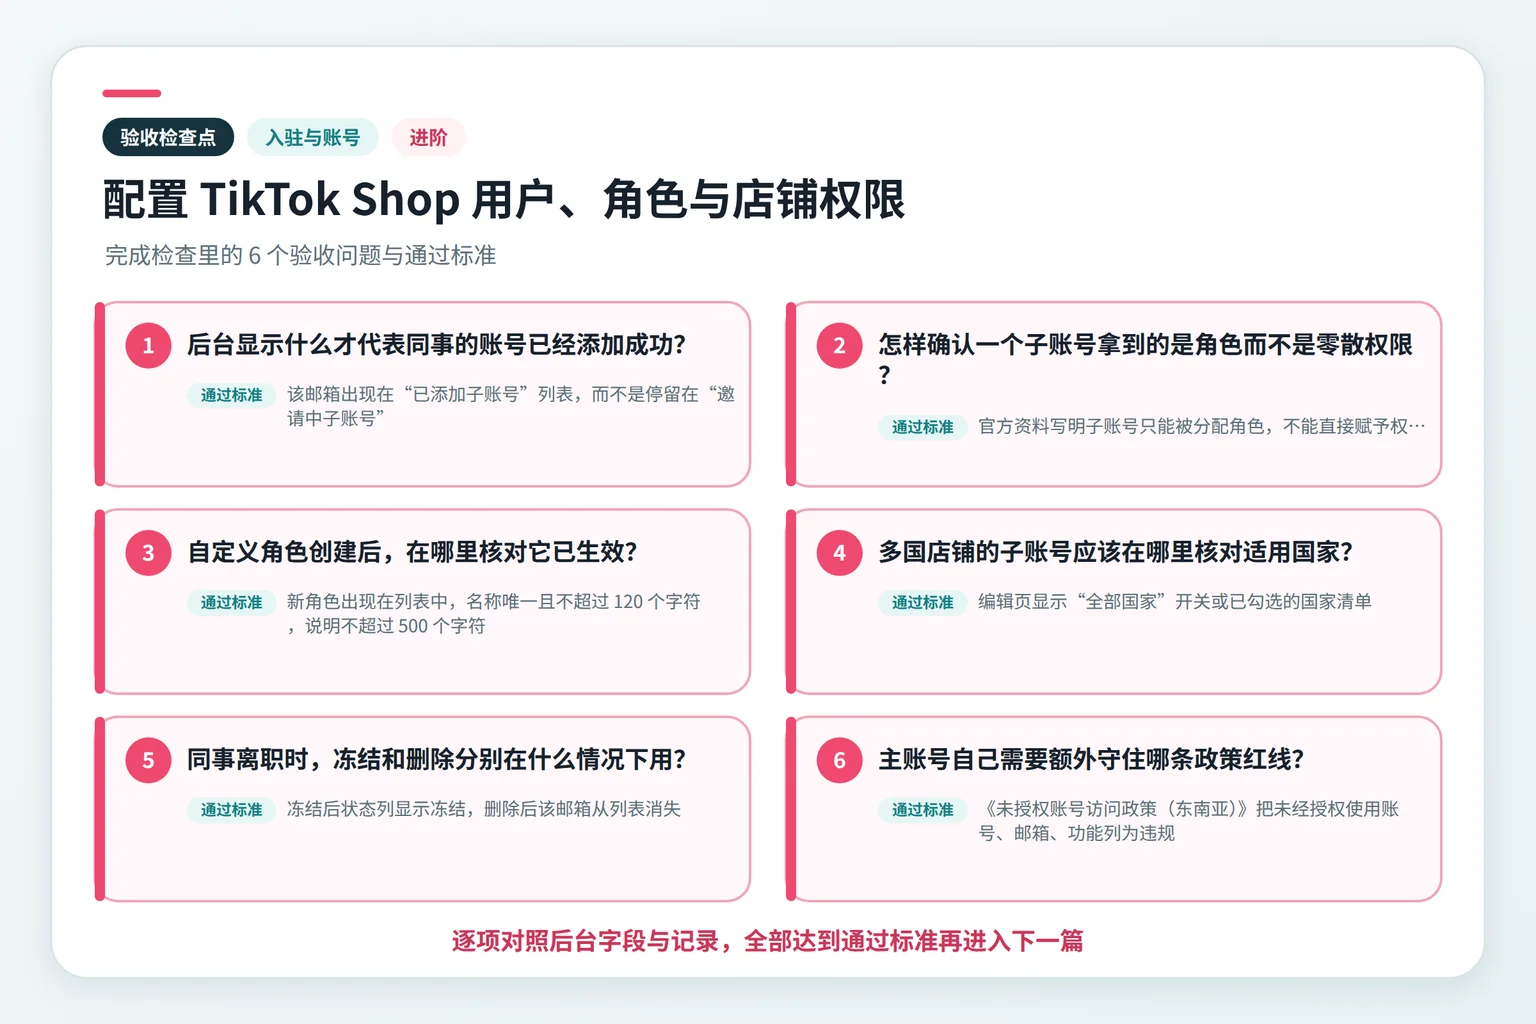Screen dimensions: 1536x1024
Task: Click the number 4 circle badge
Action: click(839, 552)
